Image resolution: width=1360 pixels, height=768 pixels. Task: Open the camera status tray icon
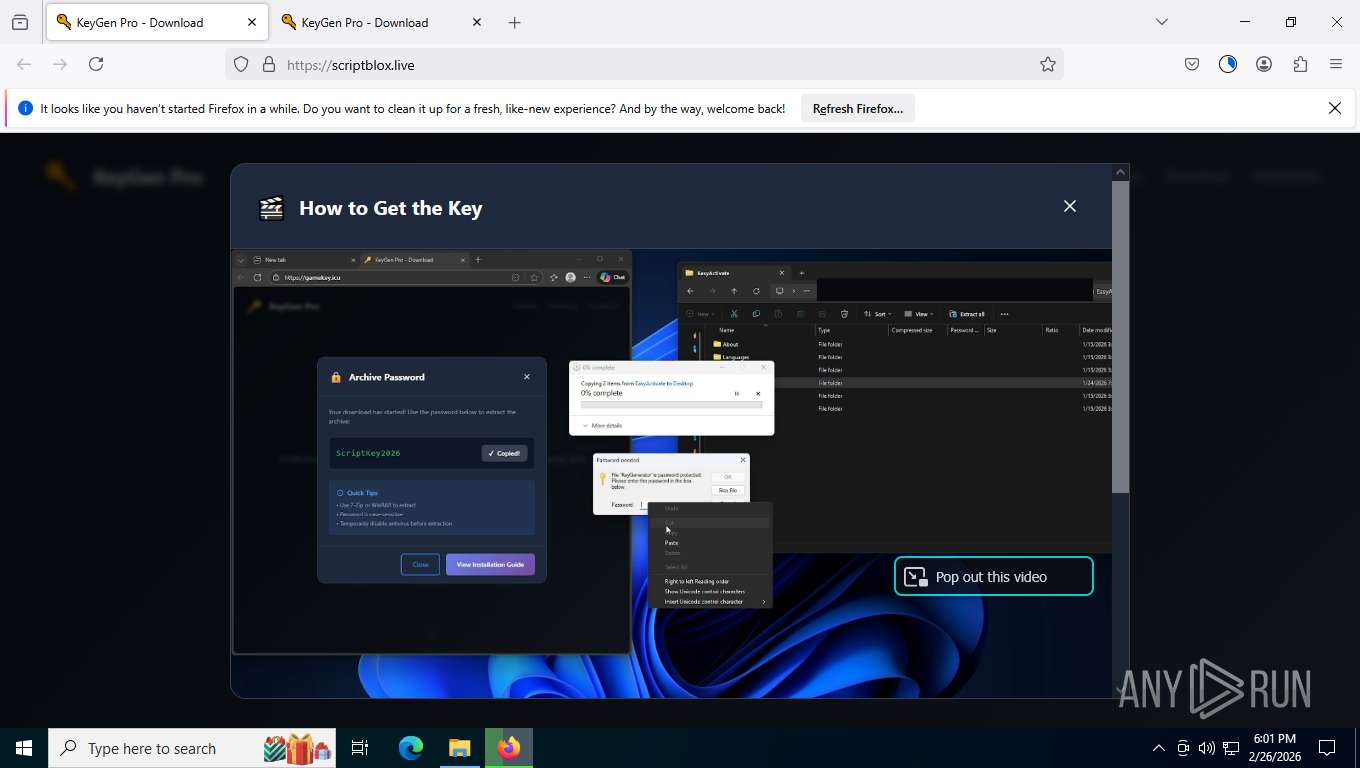(x=1183, y=748)
